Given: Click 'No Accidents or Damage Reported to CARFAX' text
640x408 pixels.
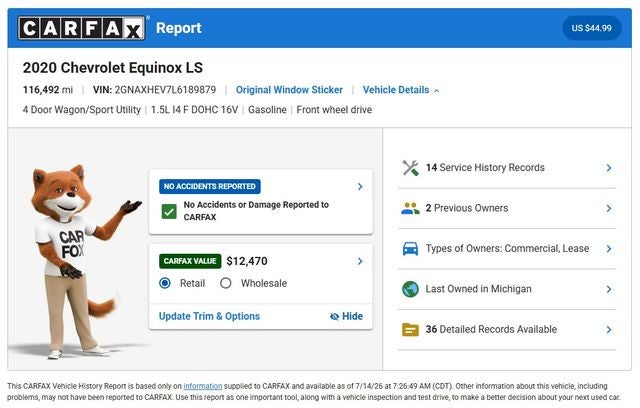Looking at the screenshot, I should [256, 211].
